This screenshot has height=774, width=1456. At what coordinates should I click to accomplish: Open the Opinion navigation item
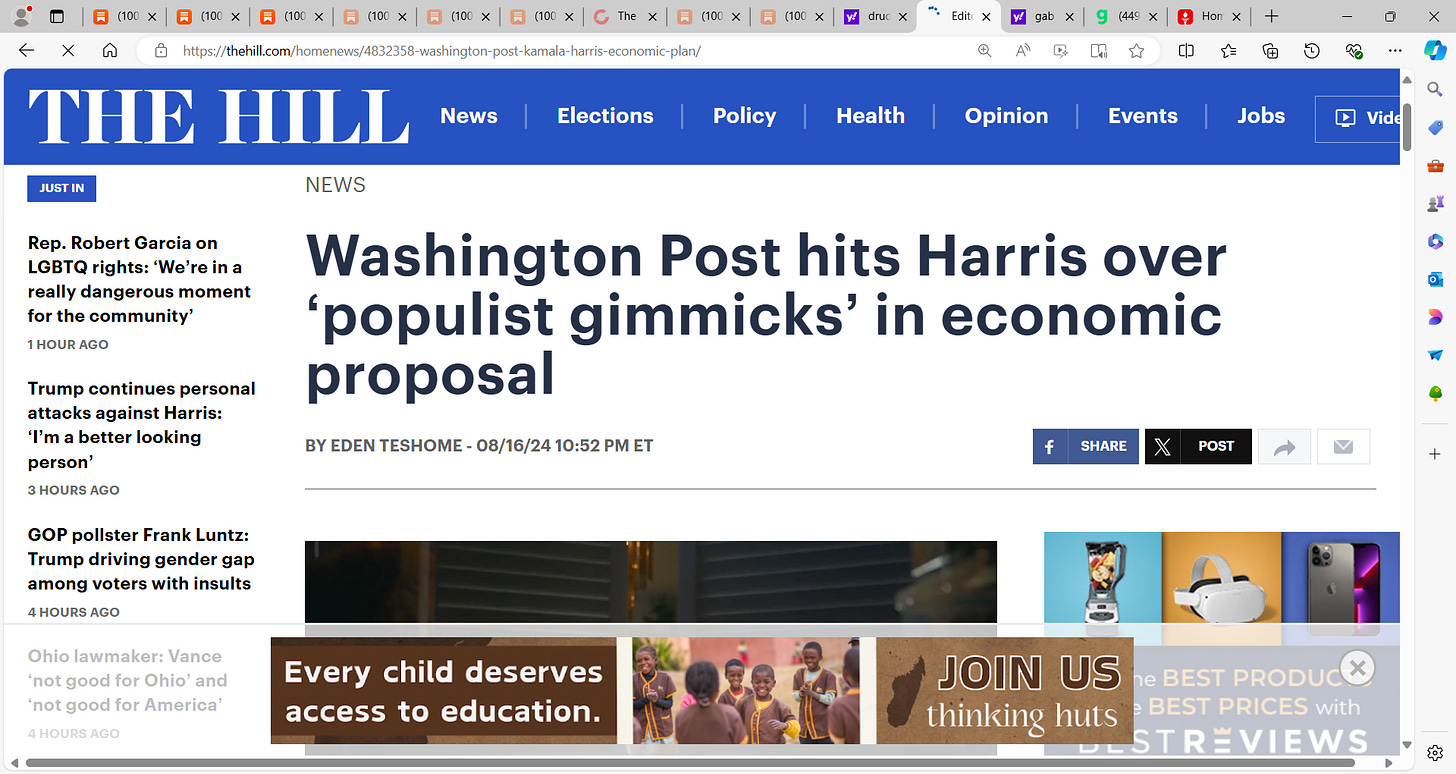click(x=1006, y=116)
